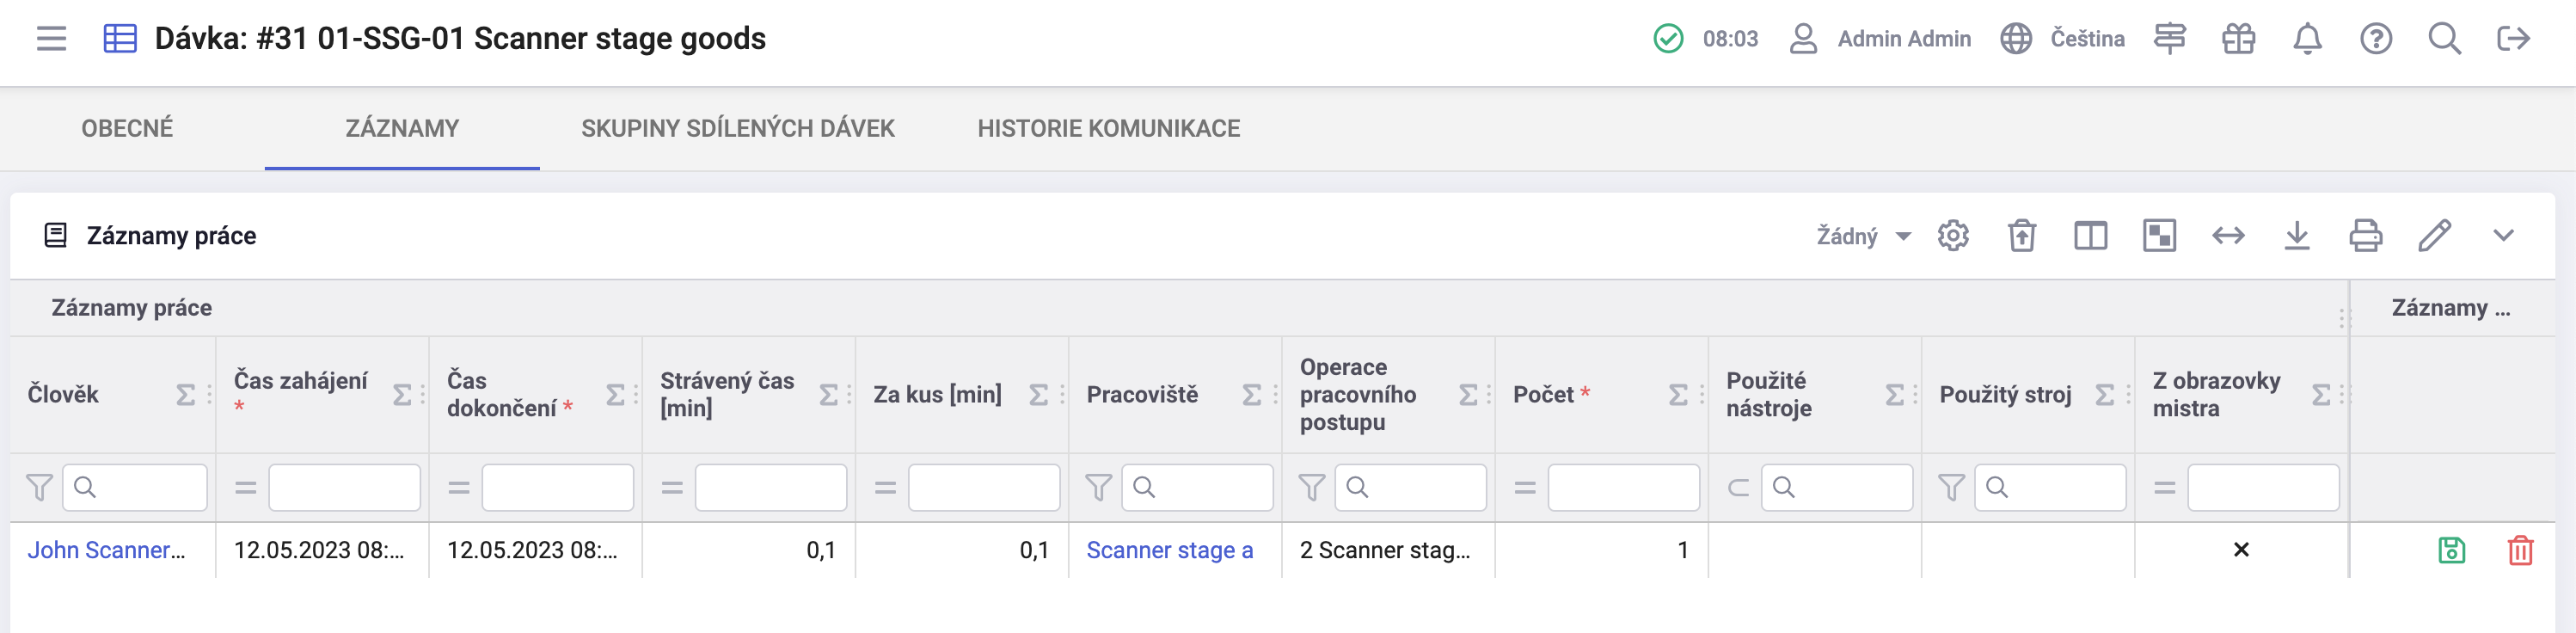Click Z obrazovky mistra X value cell

2241,550
